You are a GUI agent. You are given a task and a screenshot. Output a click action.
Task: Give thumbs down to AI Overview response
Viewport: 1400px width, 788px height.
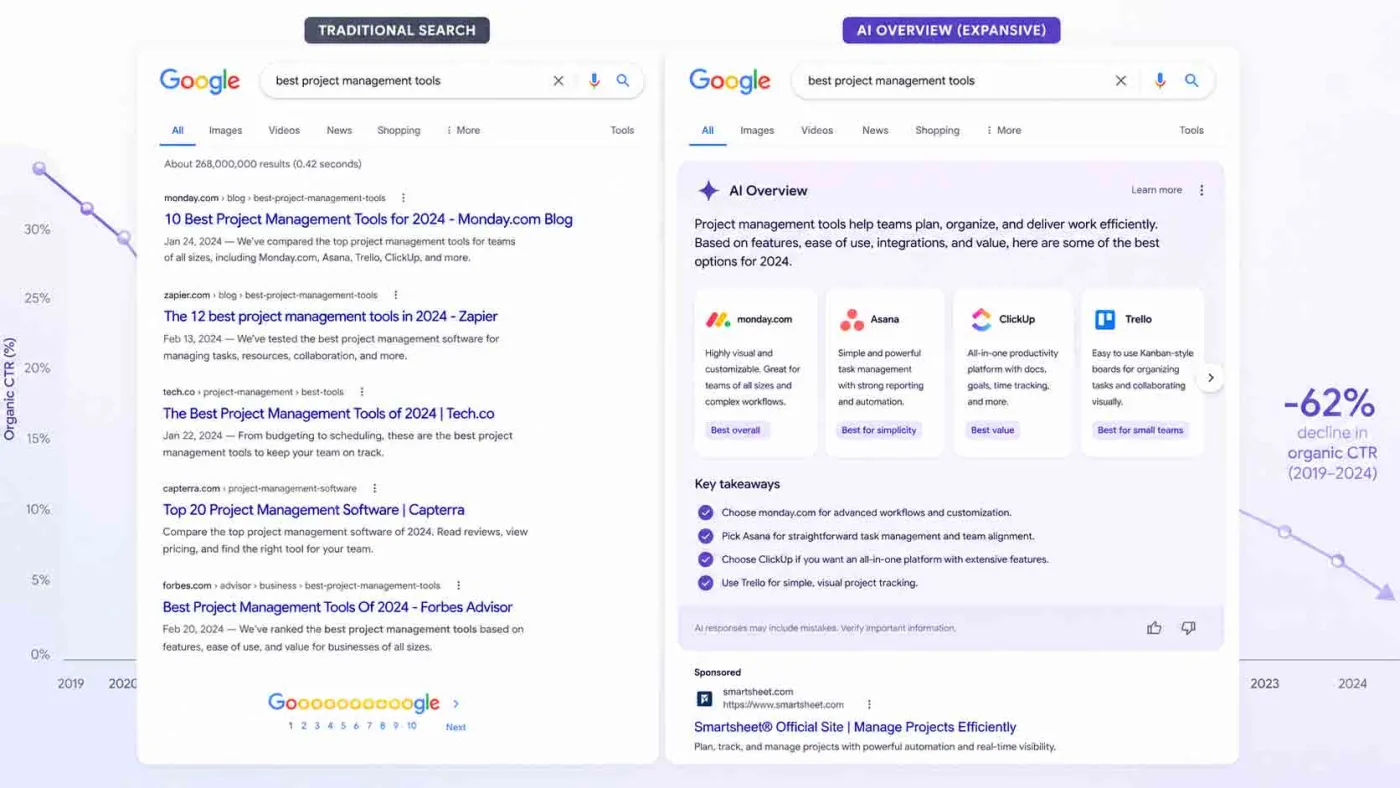(1188, 628)
